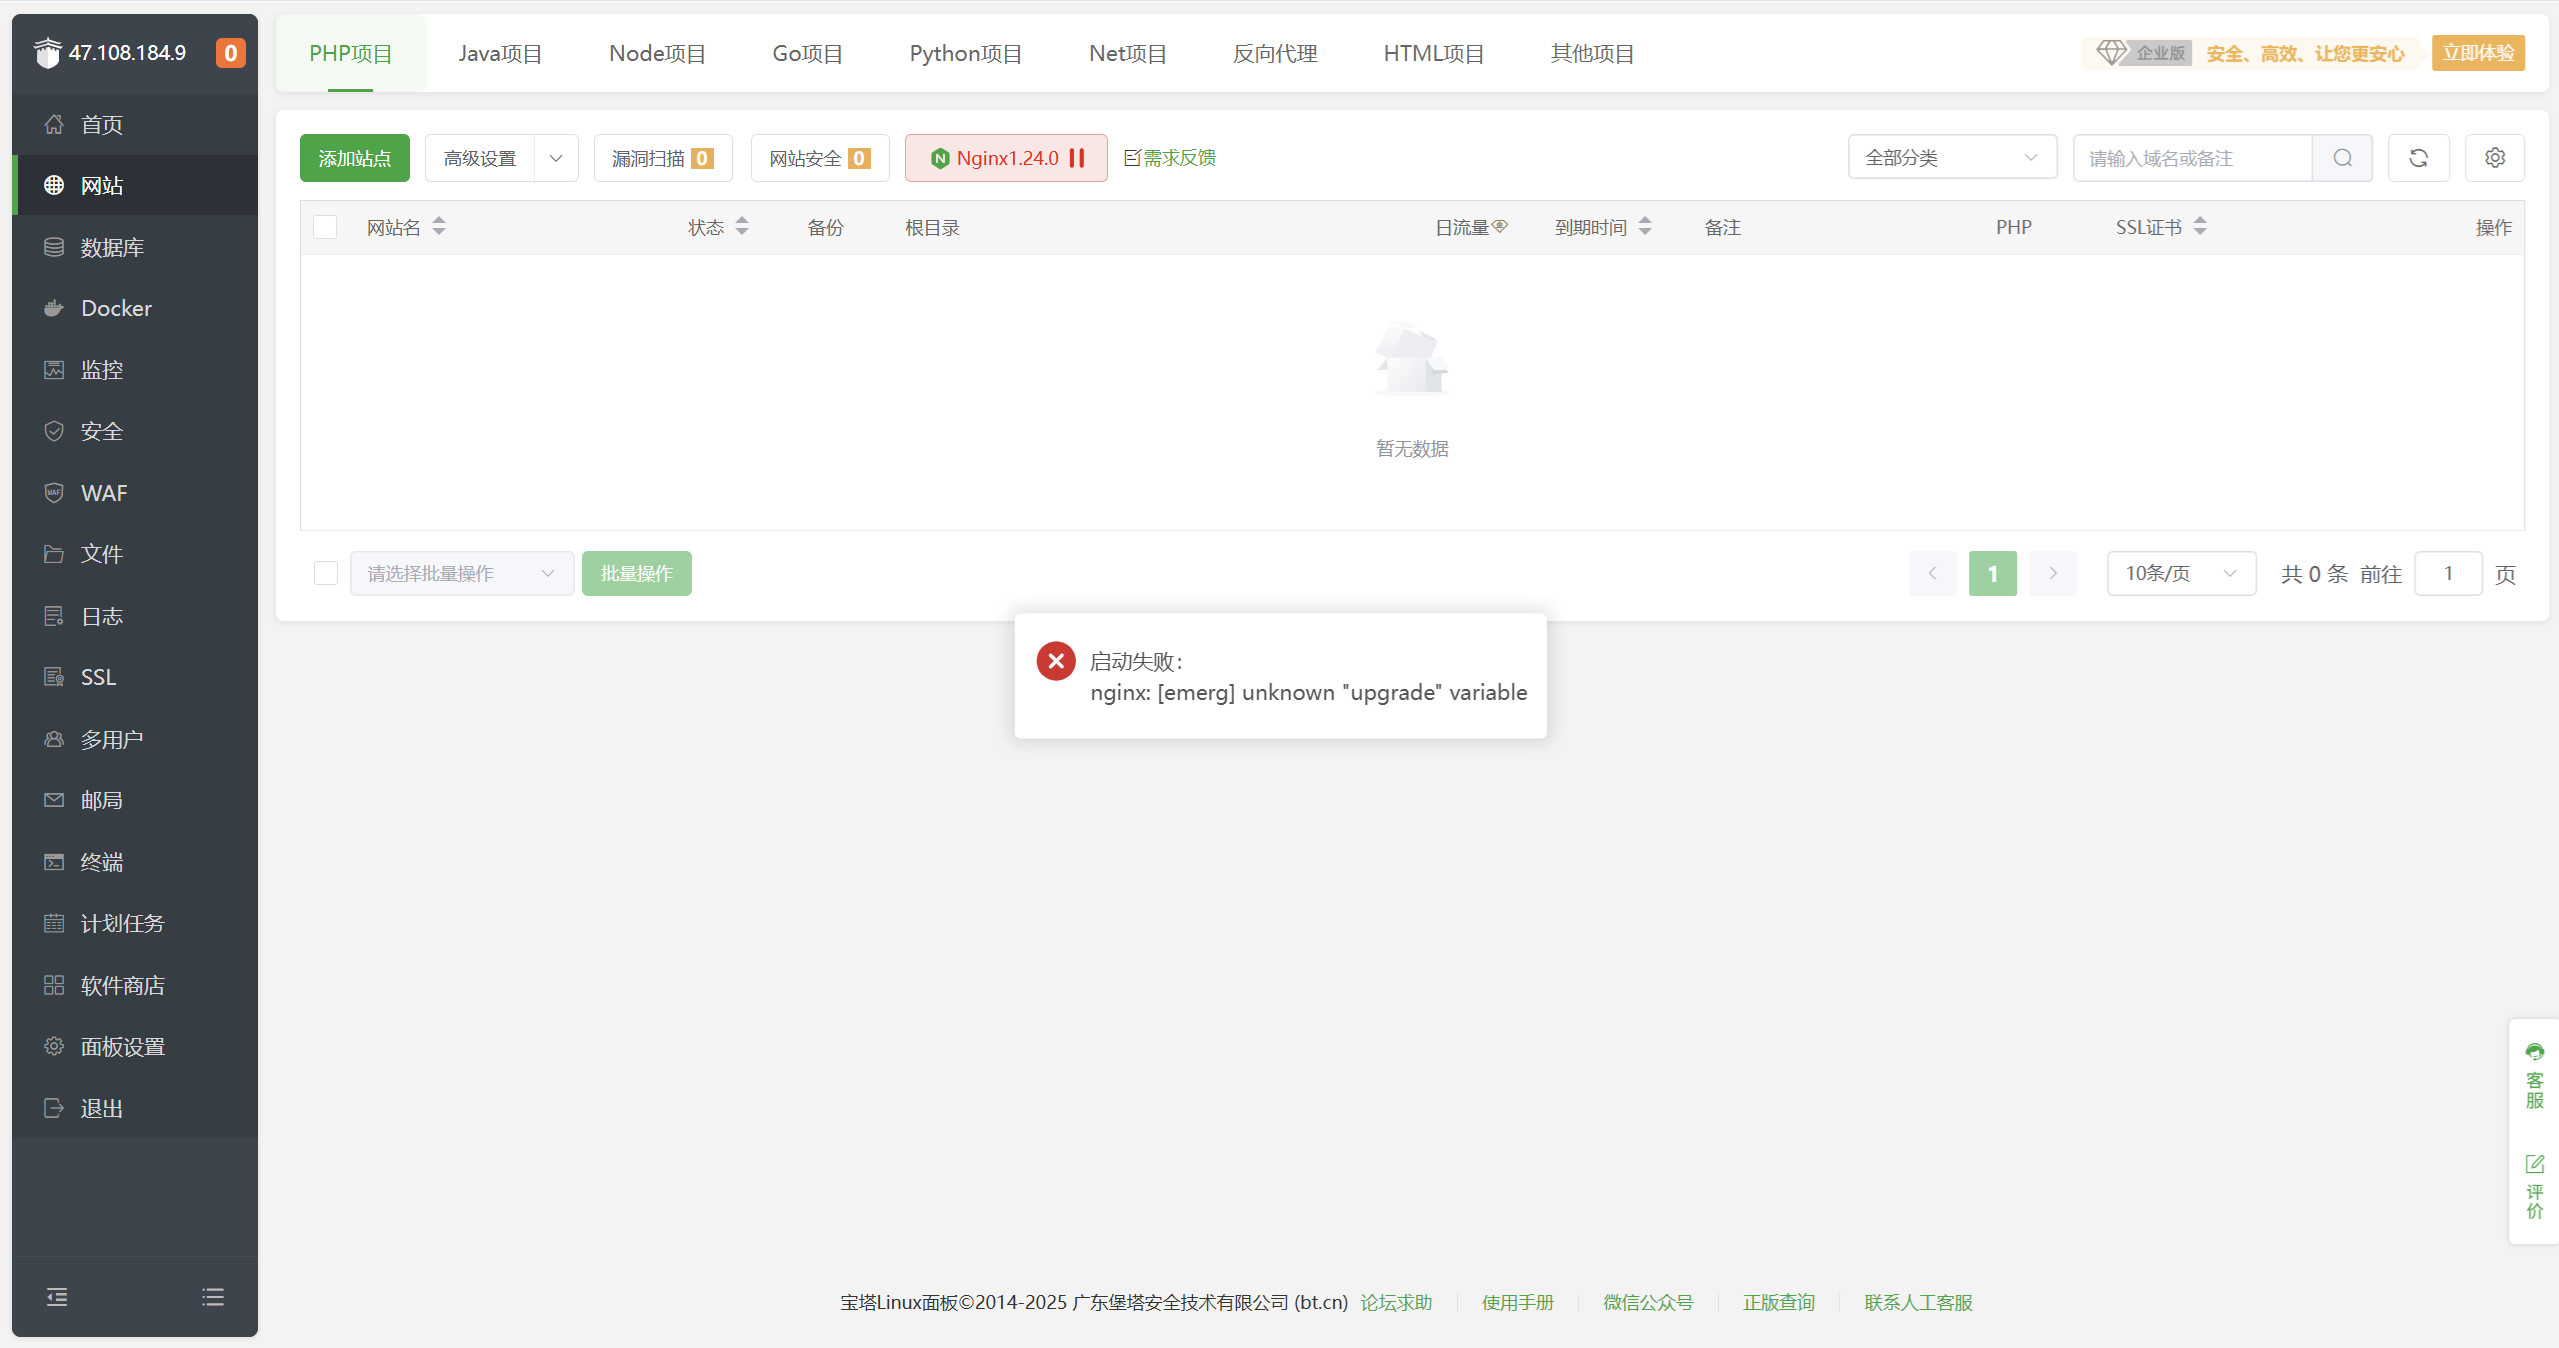
Task: Click the 立即体验 button
Action: click(2478, 53)
